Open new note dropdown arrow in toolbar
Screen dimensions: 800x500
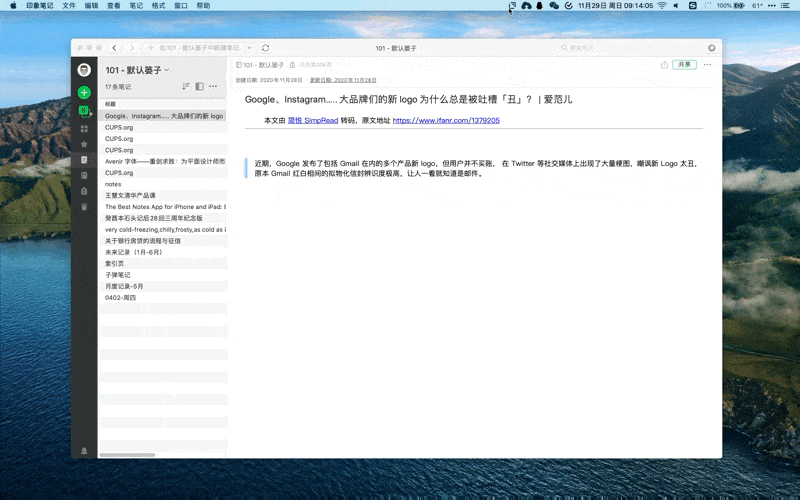pos(249,48)
